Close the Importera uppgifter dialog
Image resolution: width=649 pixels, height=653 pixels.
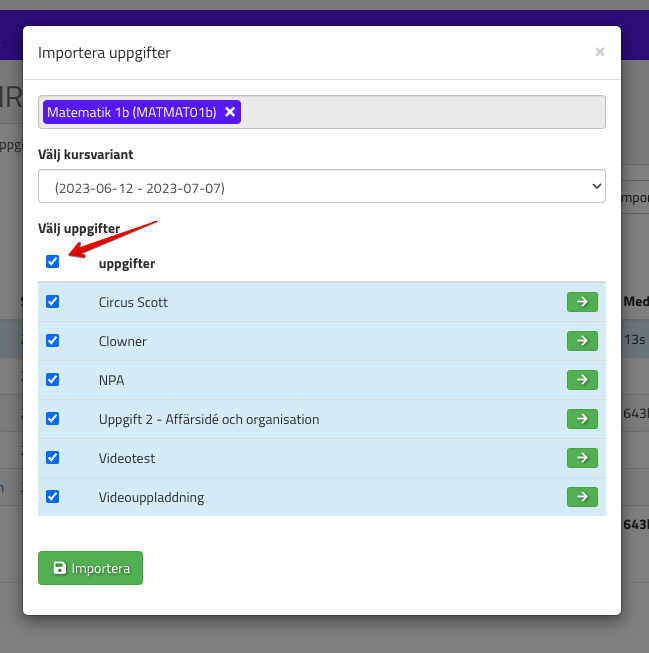point(600,52)
